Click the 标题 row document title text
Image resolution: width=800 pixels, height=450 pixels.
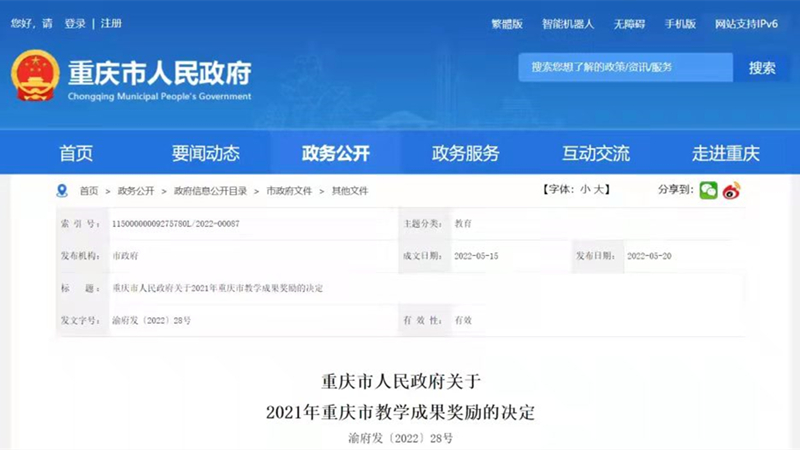[217, 288]
